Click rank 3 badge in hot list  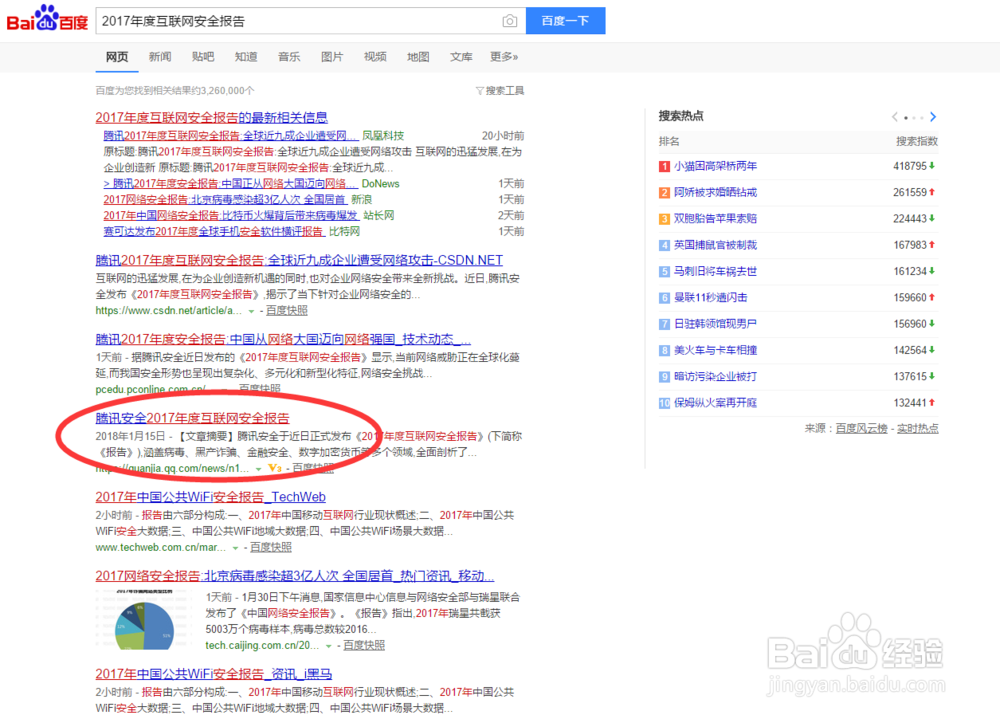click(664, 219)
